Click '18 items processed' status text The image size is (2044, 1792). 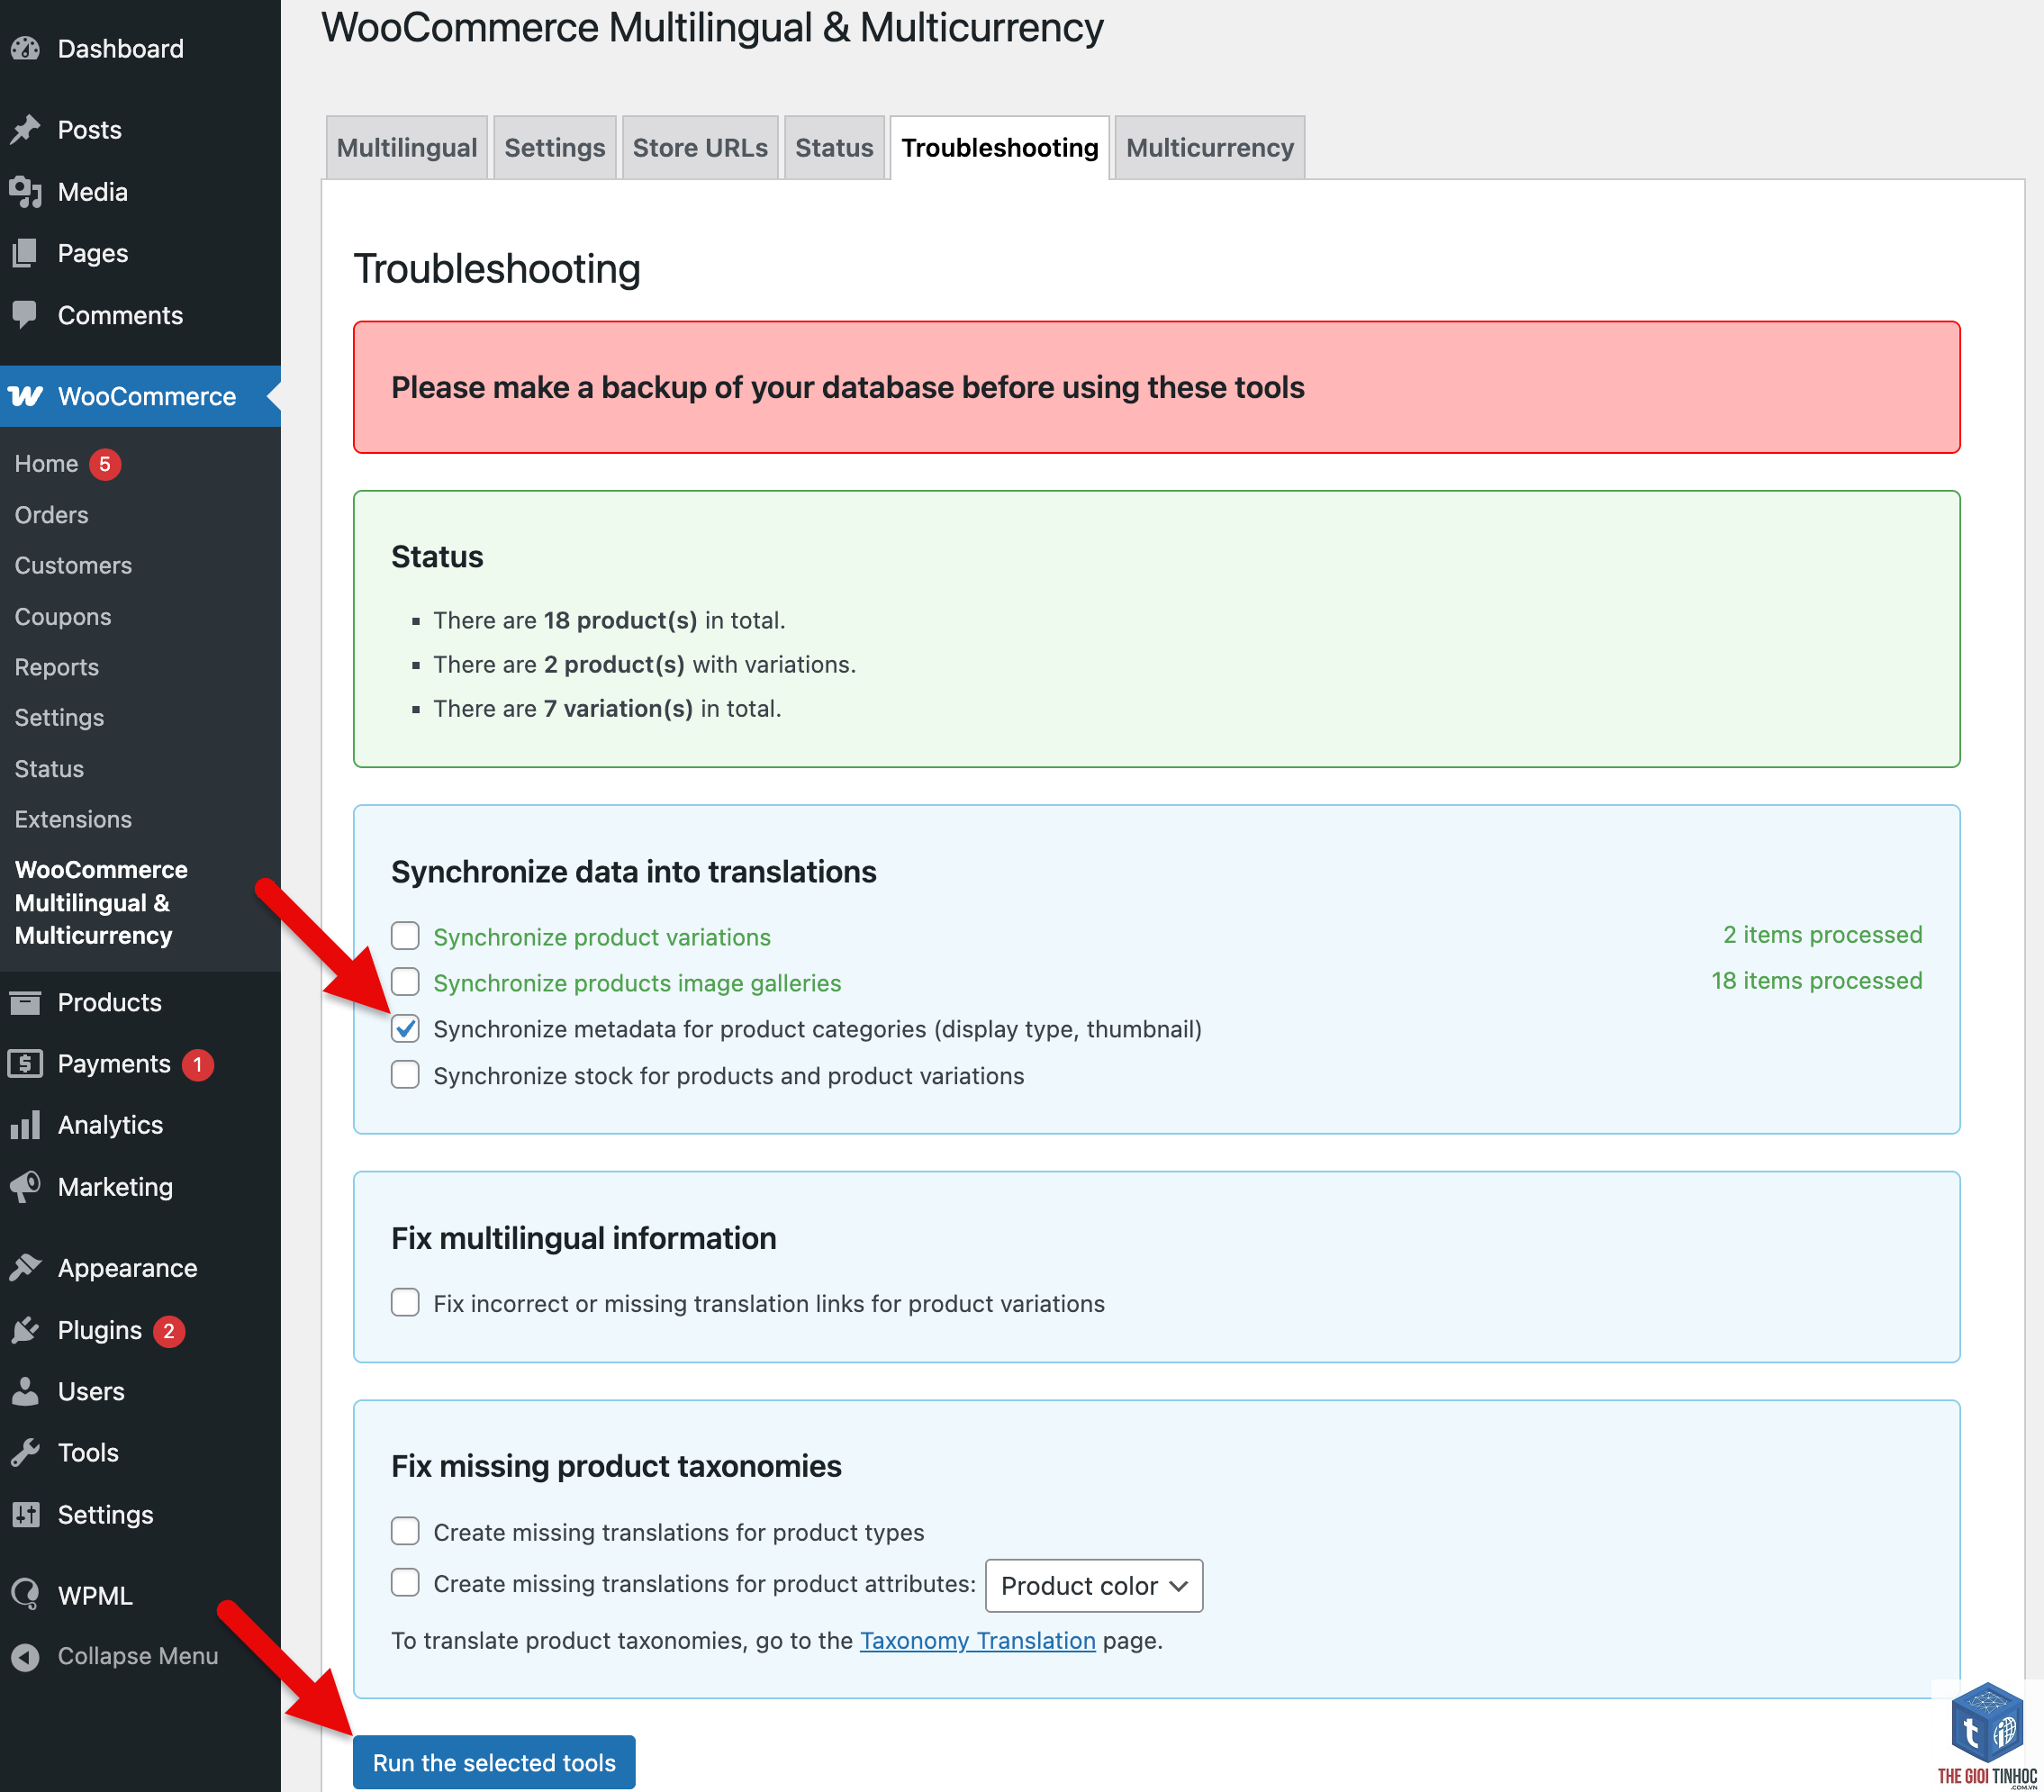click(x=1816, y=980)
